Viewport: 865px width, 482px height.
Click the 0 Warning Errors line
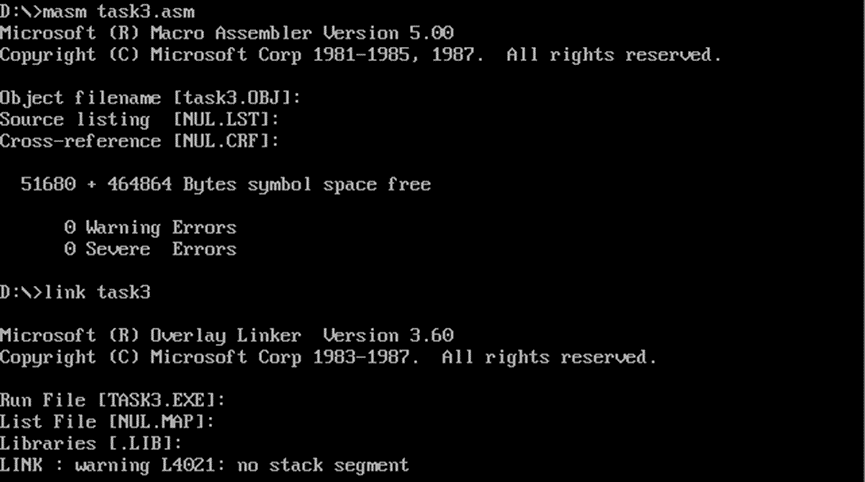(150, 227)
